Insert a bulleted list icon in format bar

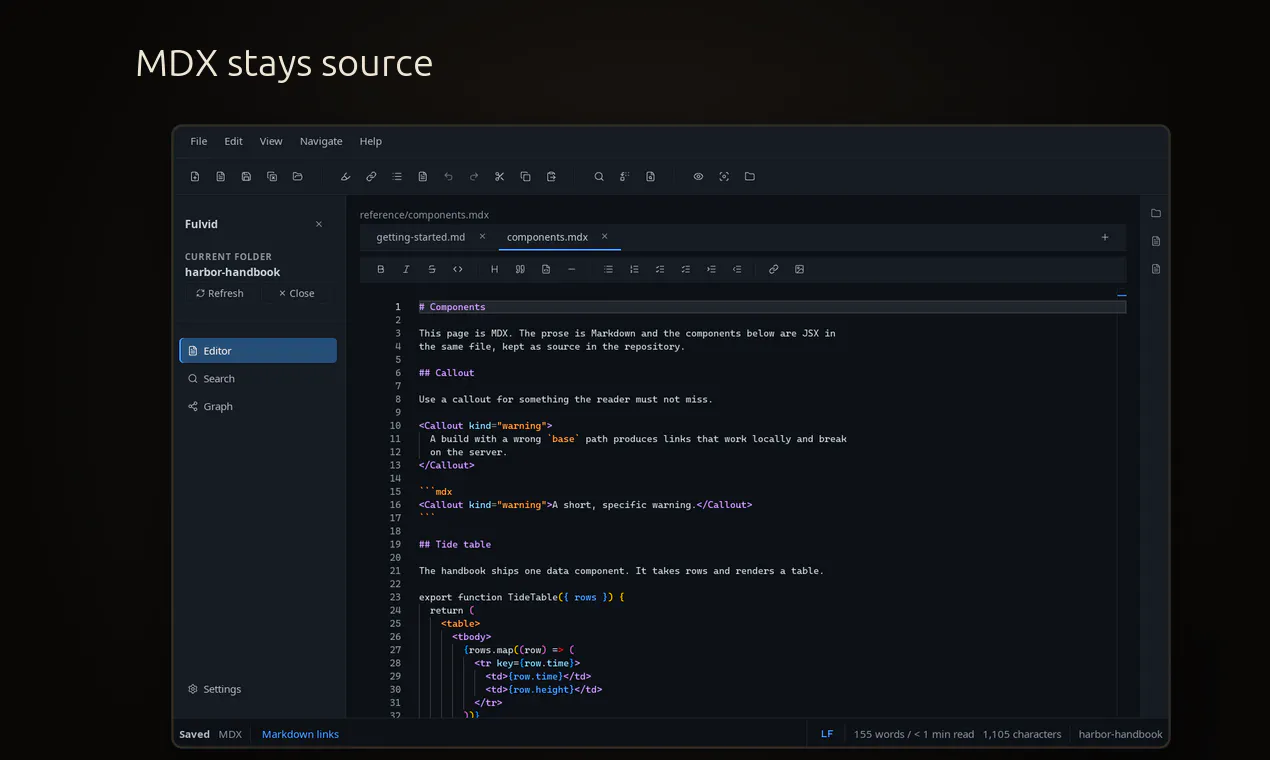tap(608, 269)
